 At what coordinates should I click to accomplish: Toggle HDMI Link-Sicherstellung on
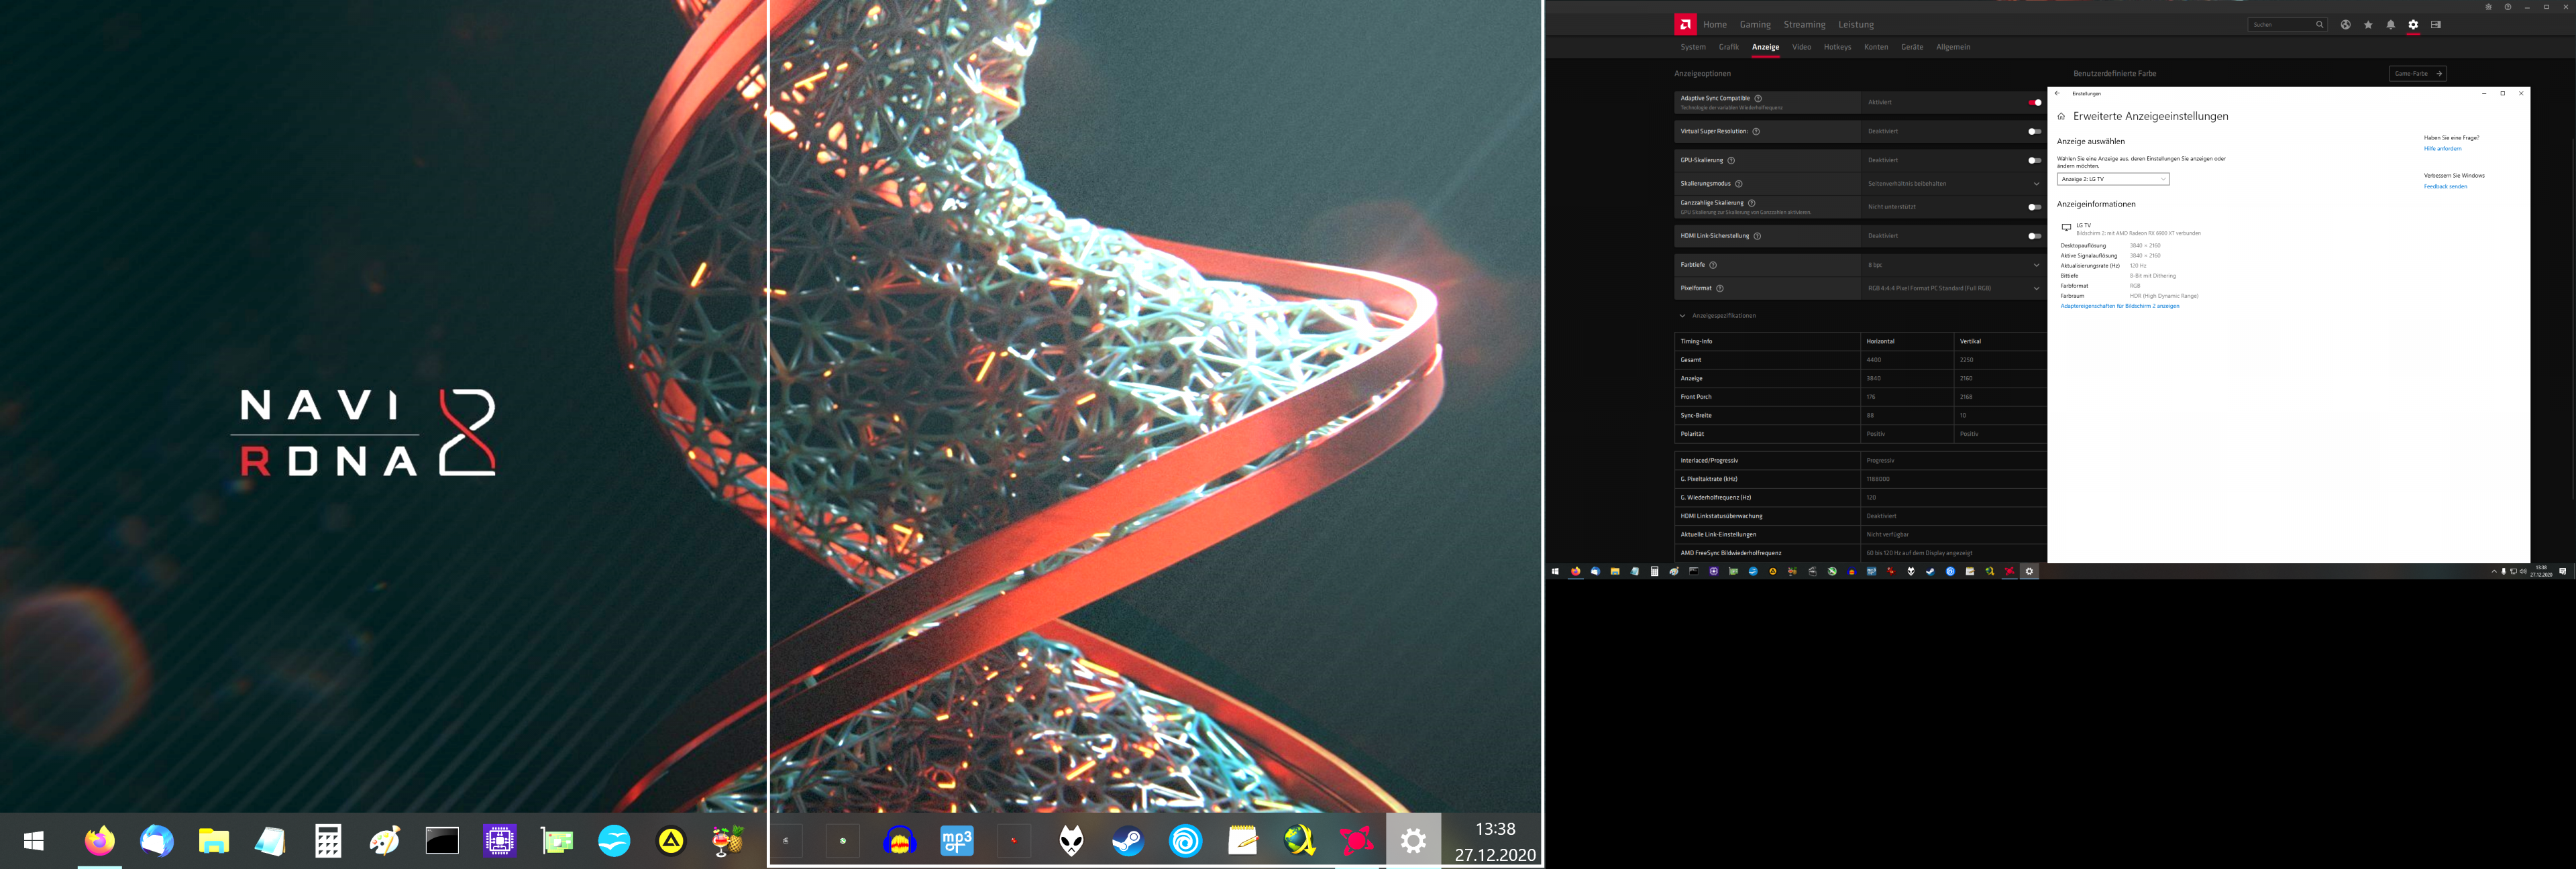click(2034, 236)
